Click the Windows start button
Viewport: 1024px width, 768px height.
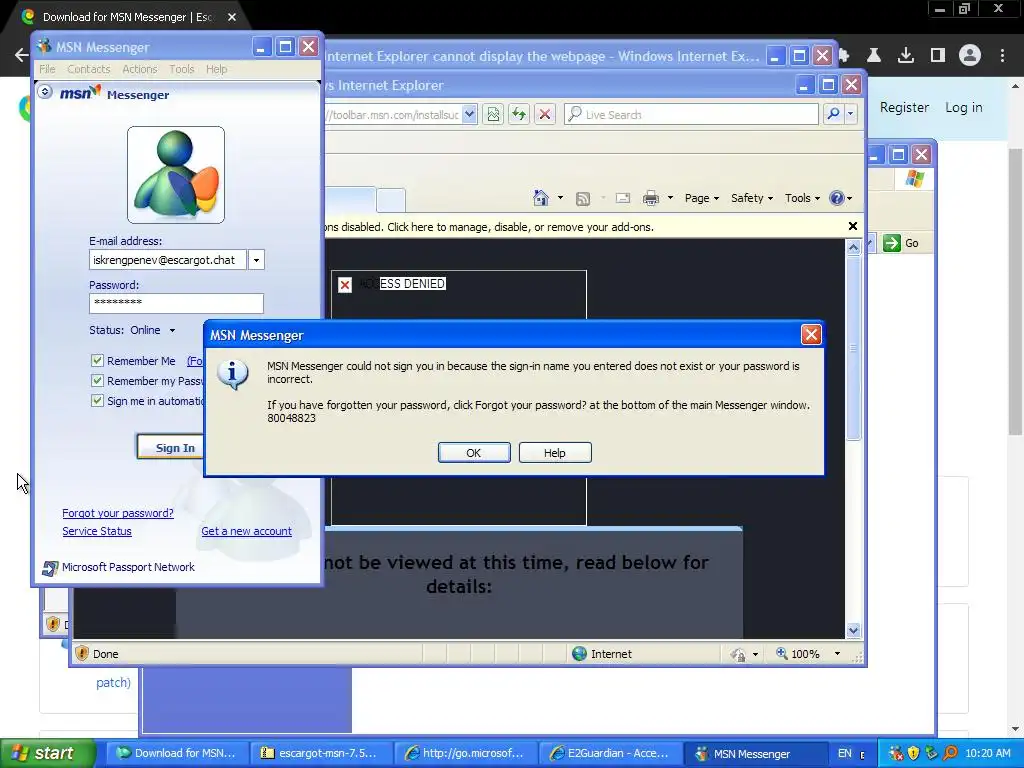point(48,753)
